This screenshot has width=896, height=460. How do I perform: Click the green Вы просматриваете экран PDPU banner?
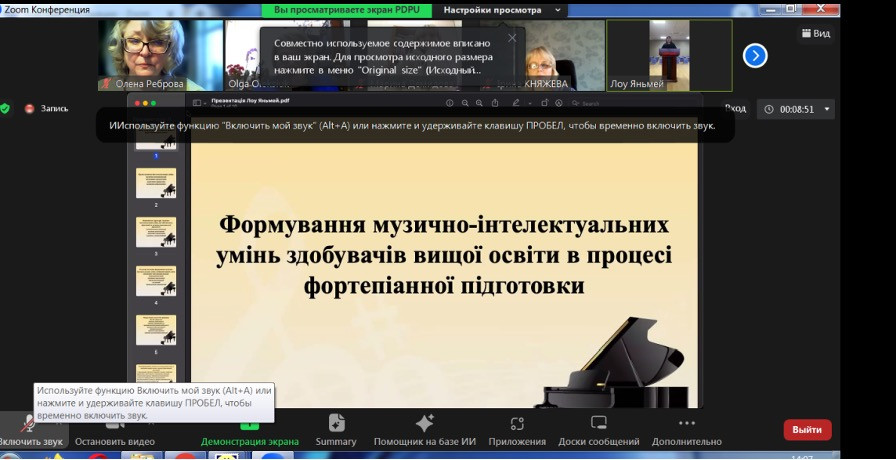346,10
